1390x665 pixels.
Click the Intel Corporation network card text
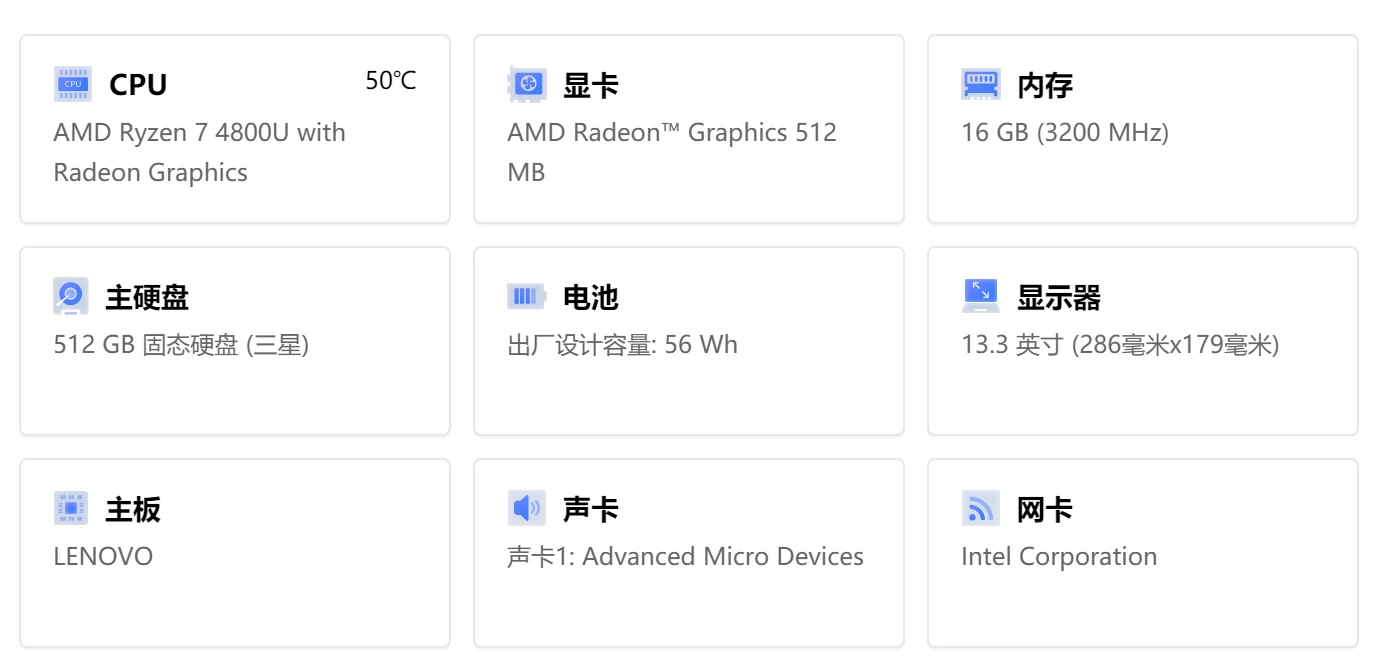tap(1058, 557)
